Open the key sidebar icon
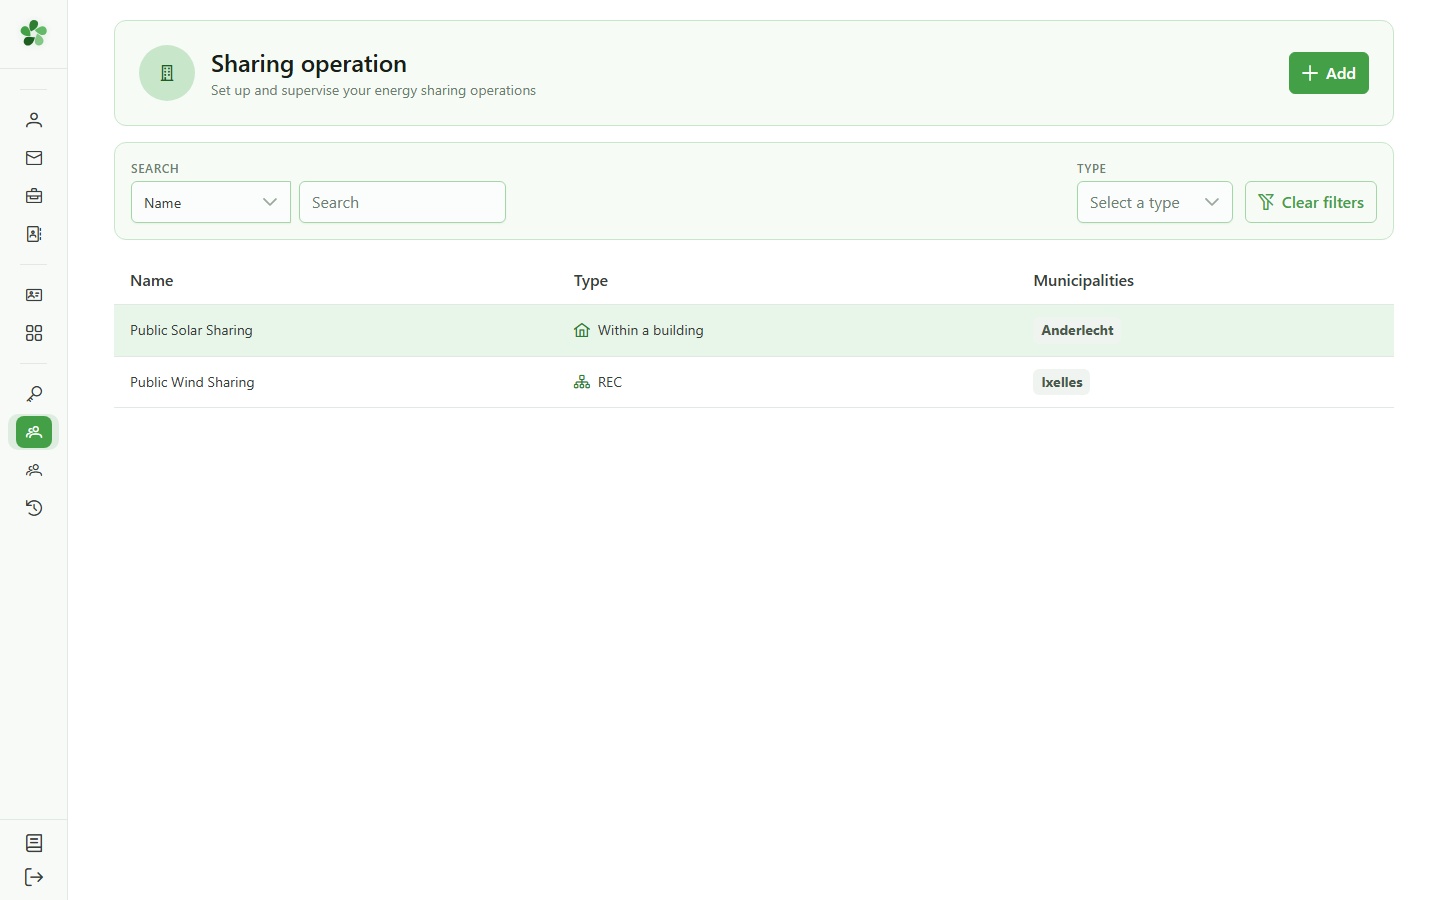Screen dimensions: 1440x900 tap(34, 394)
